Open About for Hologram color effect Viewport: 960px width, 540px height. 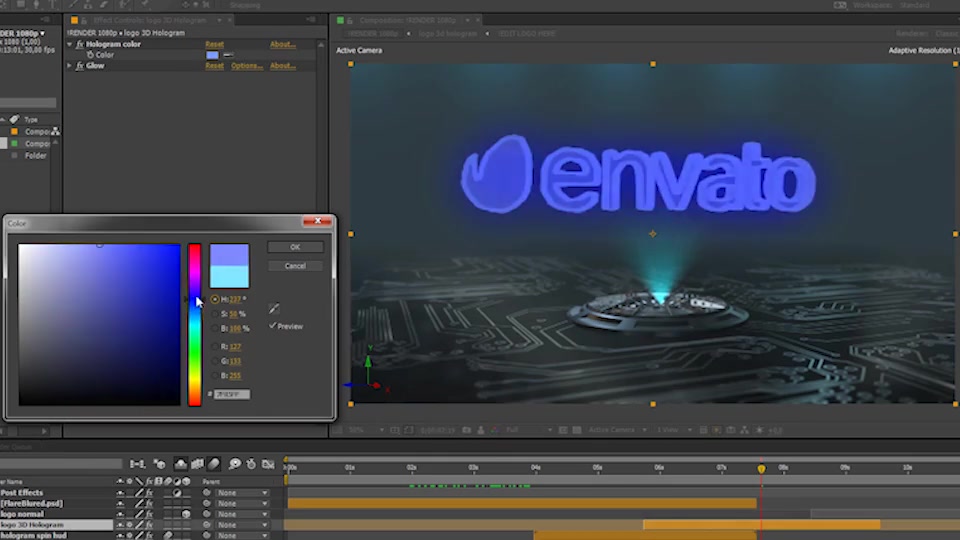[283, 44]
